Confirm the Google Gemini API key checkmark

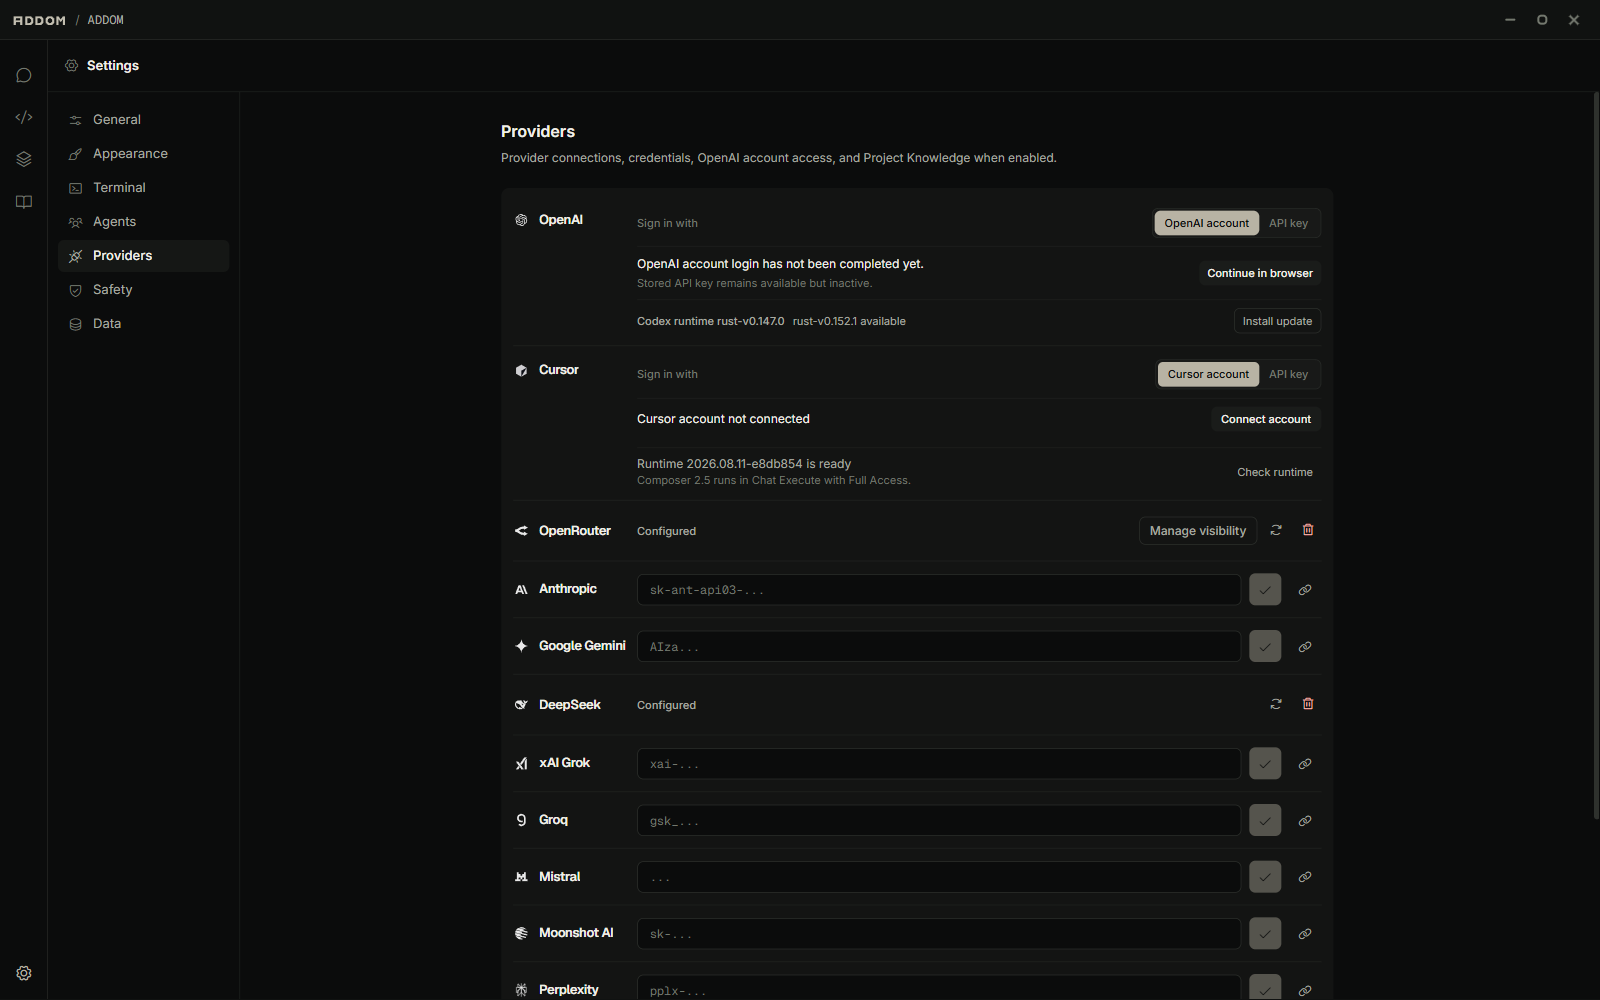click(x=1265, y=647)
